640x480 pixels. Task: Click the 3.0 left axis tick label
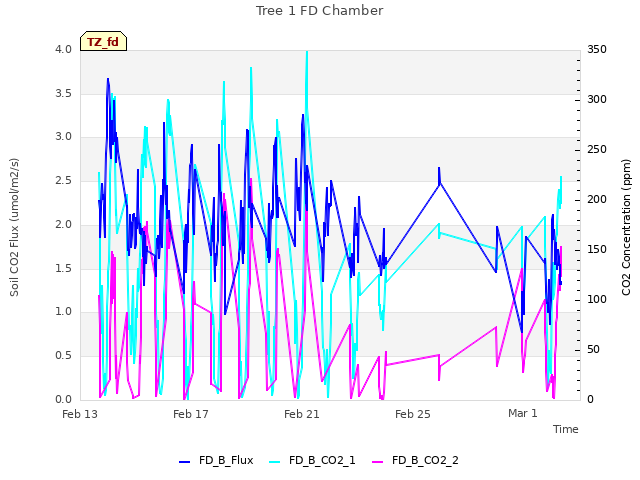[63, 137]
